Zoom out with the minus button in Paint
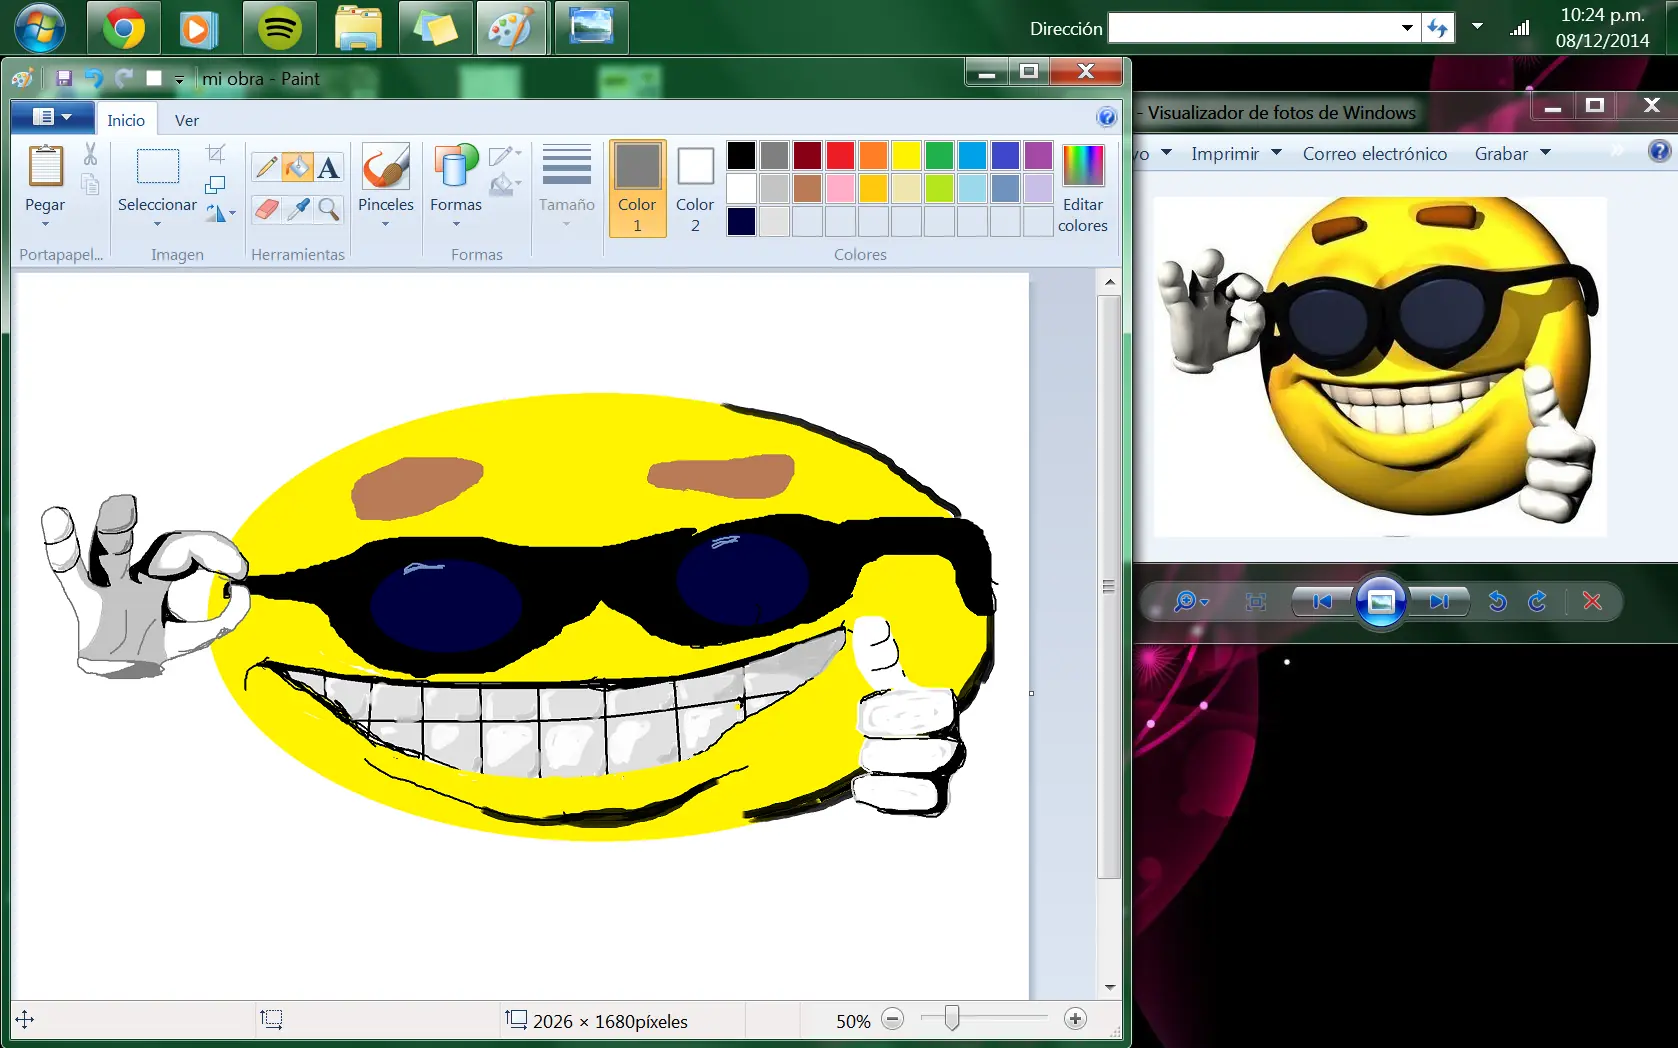Screen dimensions: 1678x1048 pos(893,1019)
